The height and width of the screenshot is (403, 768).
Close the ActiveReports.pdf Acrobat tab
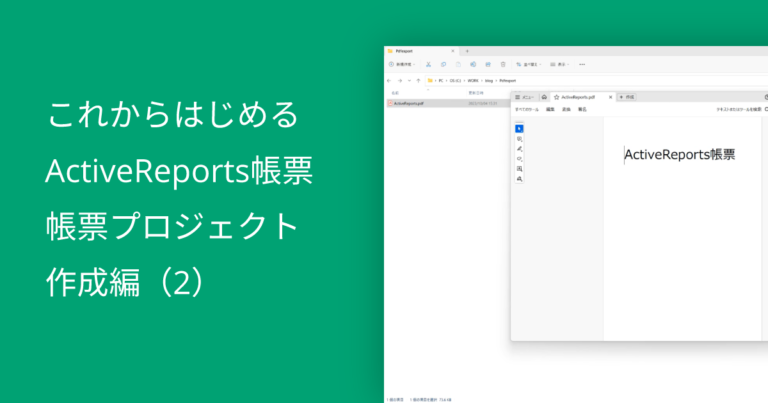click(x=610, y=97)
